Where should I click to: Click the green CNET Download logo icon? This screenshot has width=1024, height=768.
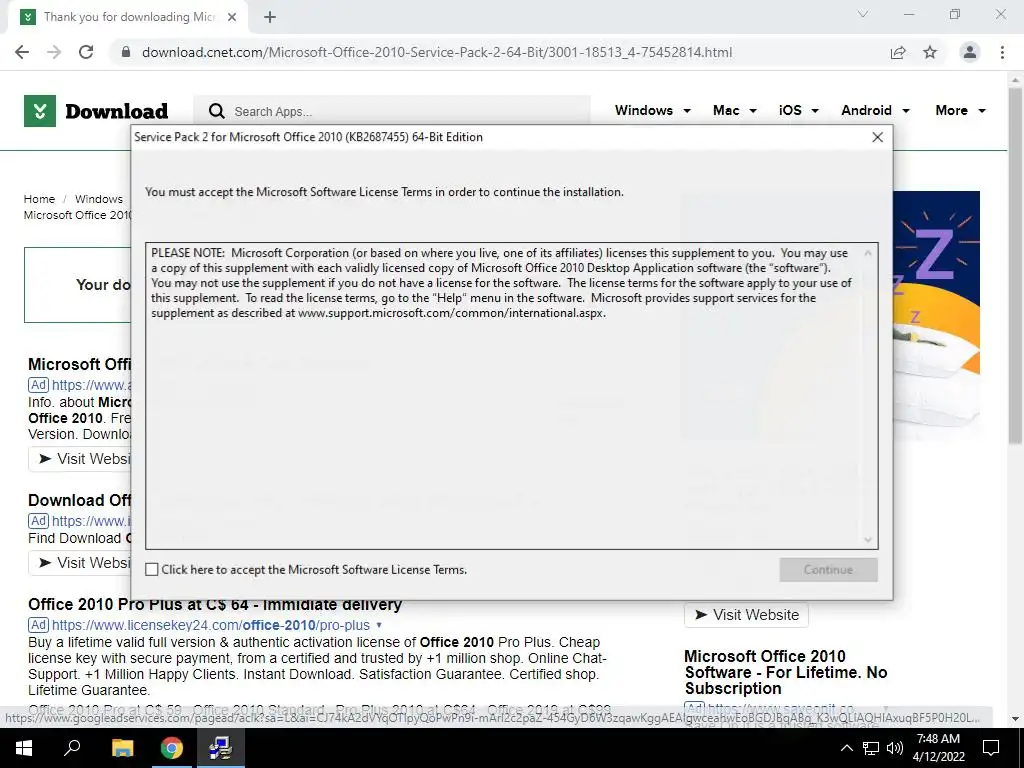(x=40, y=111)
